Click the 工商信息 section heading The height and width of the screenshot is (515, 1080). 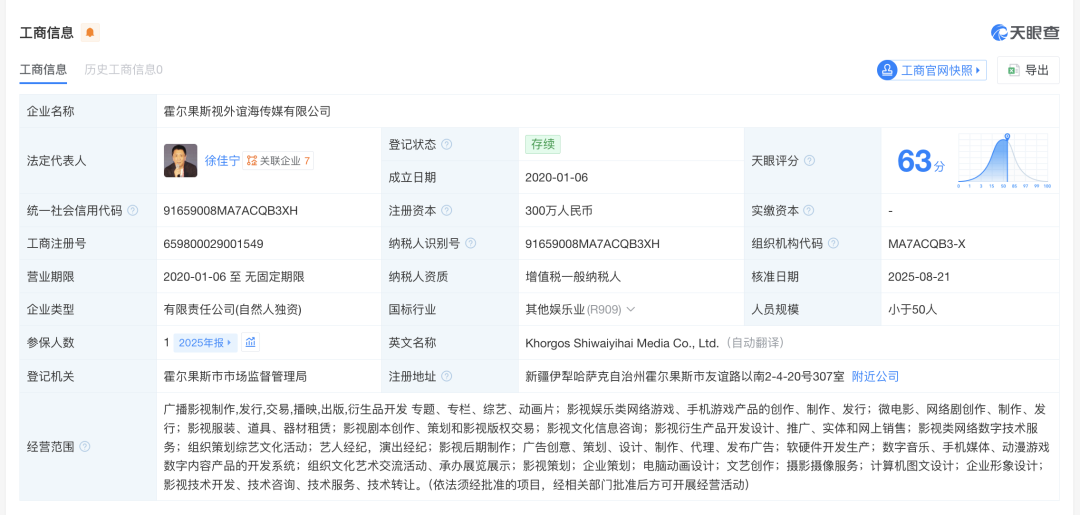point(46,32)
